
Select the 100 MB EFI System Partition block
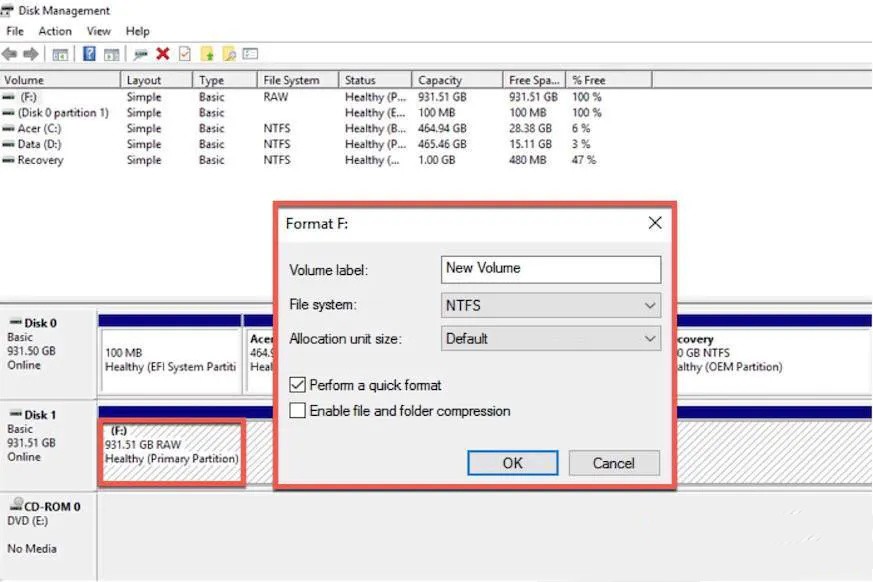coord(170,360)
